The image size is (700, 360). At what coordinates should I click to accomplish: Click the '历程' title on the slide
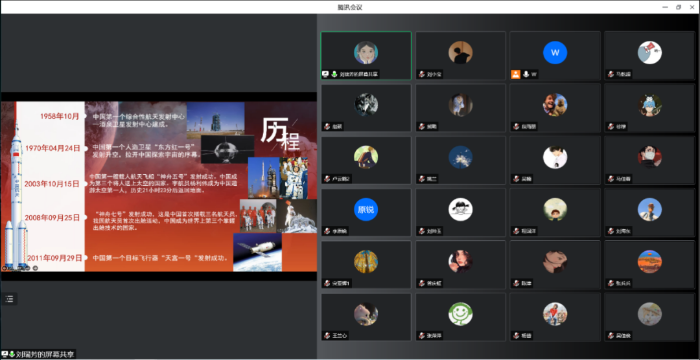coord(281,134)
